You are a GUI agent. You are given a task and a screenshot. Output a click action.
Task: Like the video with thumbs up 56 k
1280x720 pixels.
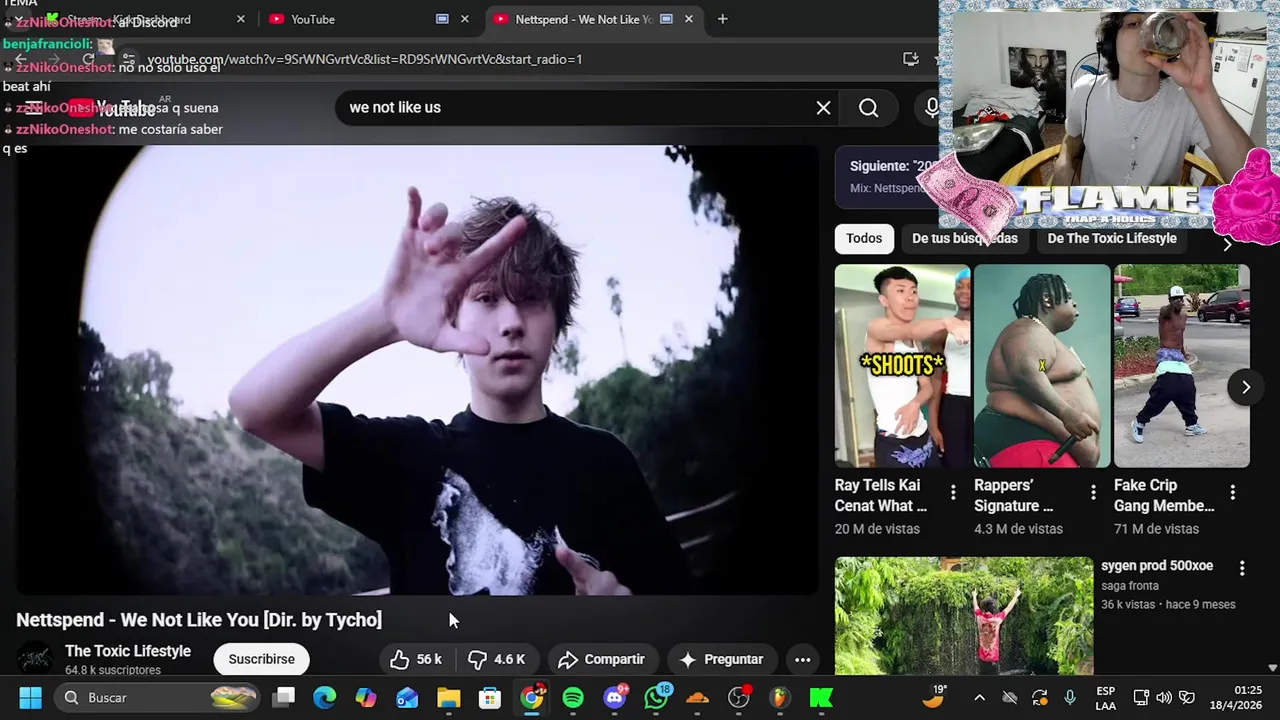click(x=416, y=659)
